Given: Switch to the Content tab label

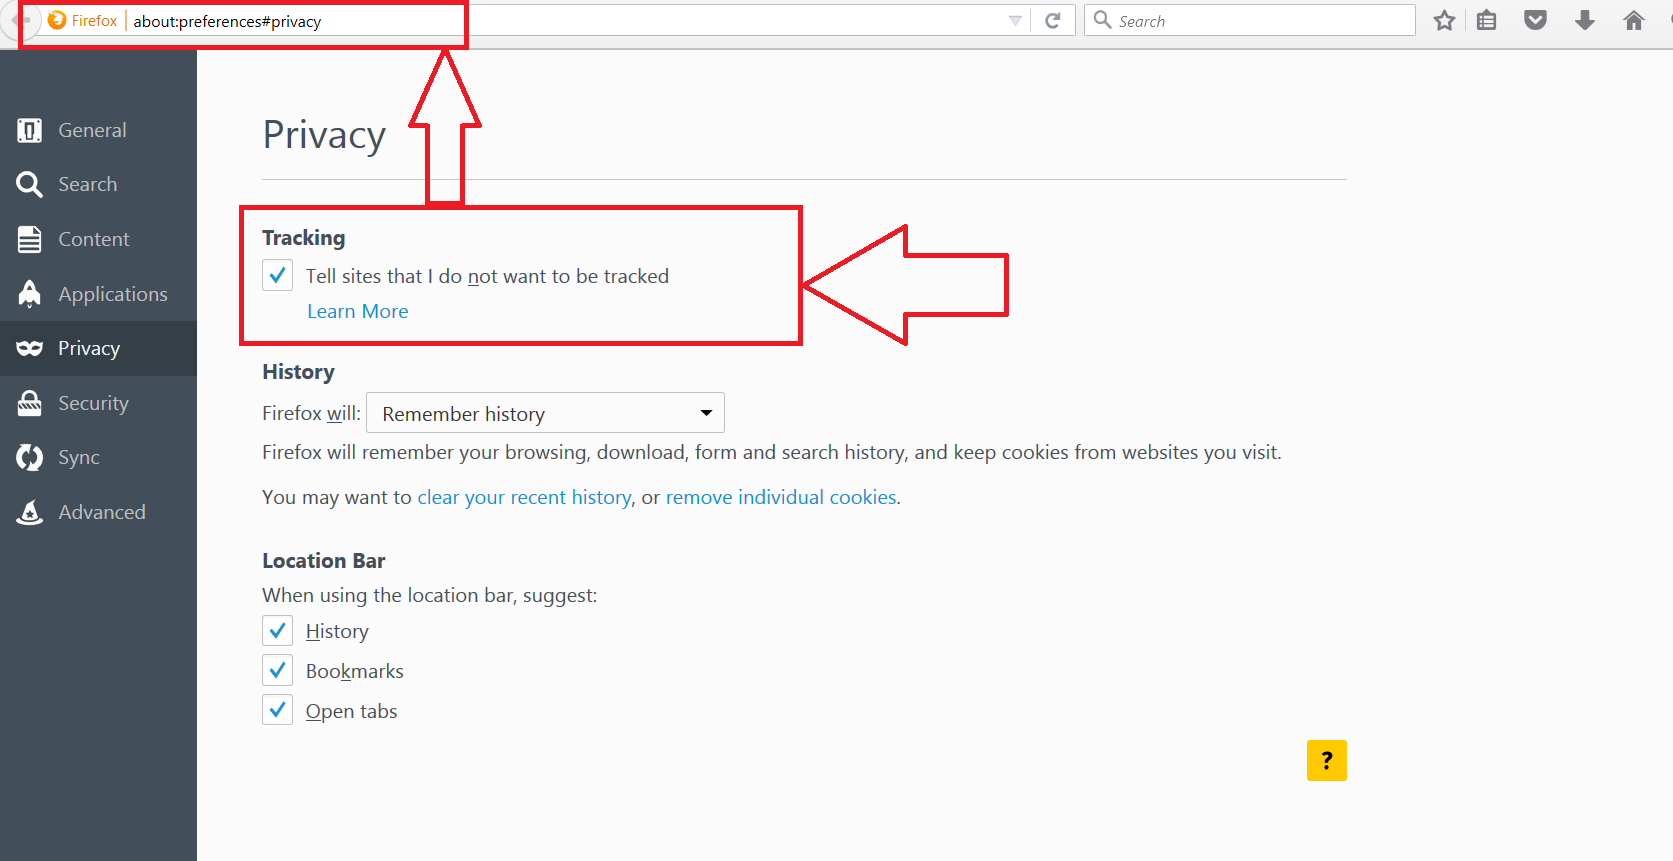Looking at the screenshot, I should (94, 239).
